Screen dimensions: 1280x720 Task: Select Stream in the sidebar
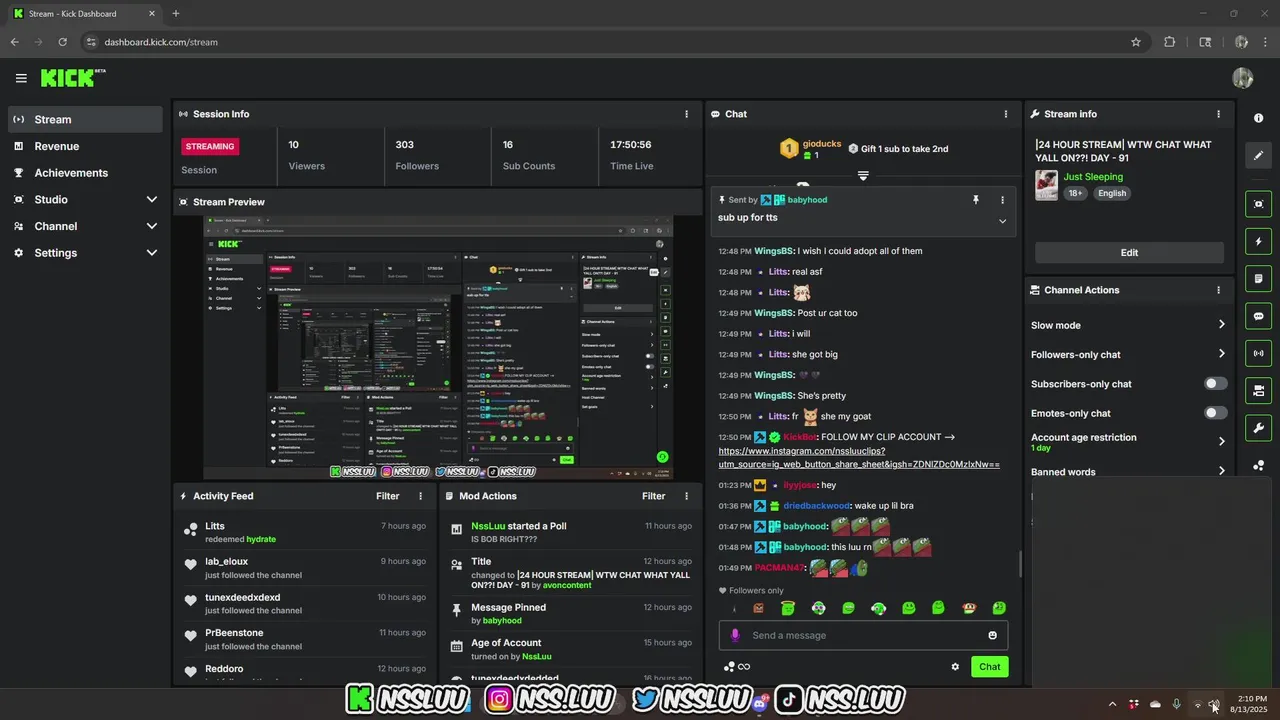85,119
